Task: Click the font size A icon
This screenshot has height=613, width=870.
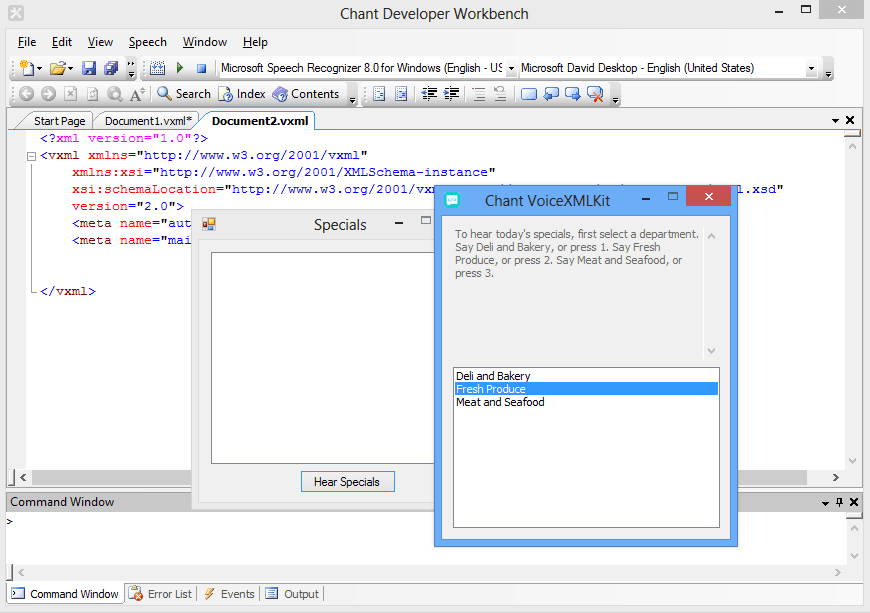Action: point(137,94)
